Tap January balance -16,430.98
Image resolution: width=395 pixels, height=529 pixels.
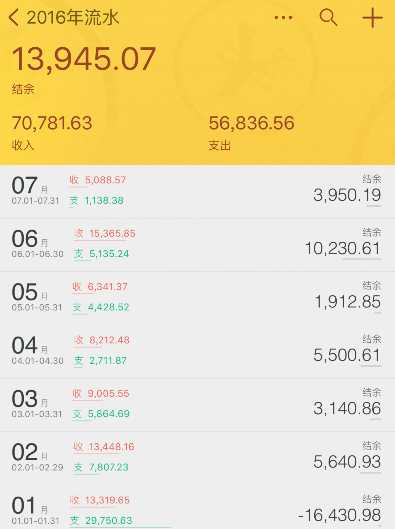click(339, 515)
